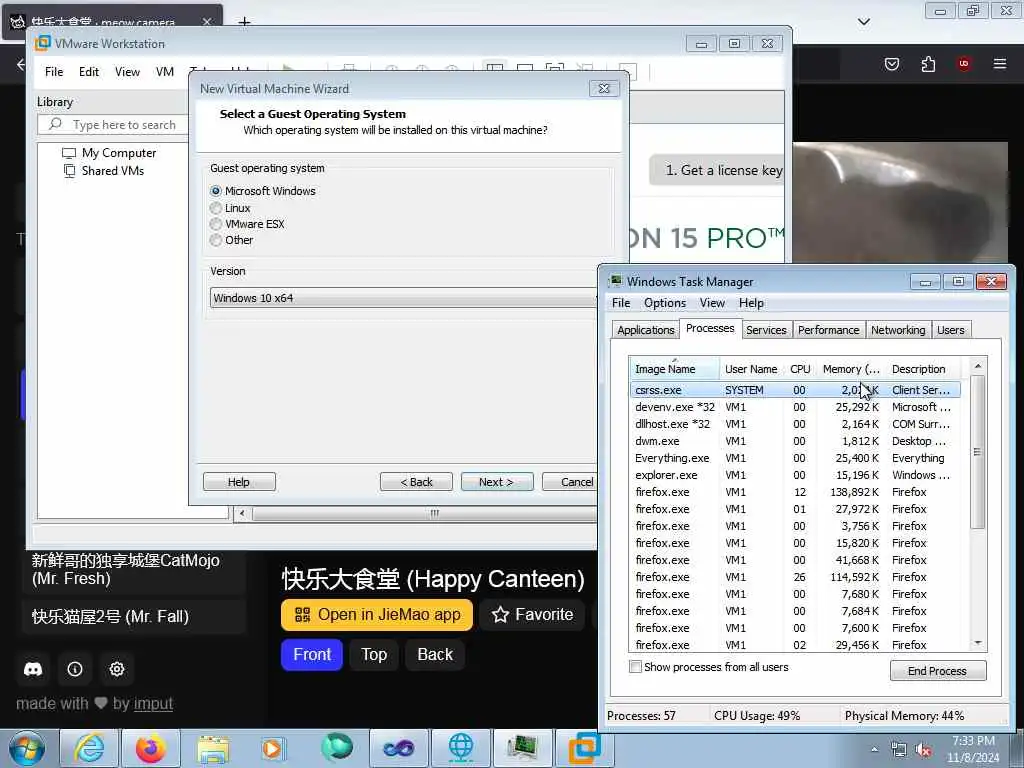Open Firefox's Pocket save icon
Screen dimensions: 1024x768
coord(891,64)
